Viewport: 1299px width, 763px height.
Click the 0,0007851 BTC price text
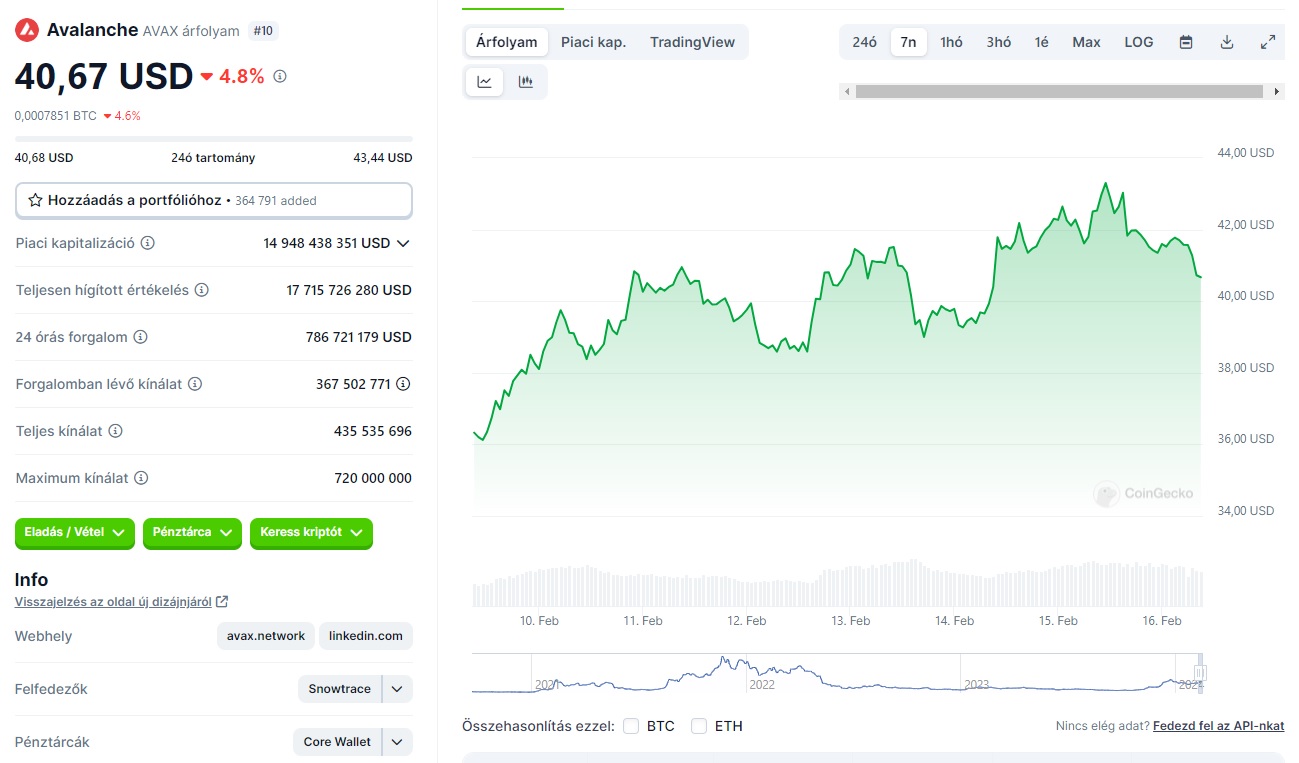[x=56, y=115]
